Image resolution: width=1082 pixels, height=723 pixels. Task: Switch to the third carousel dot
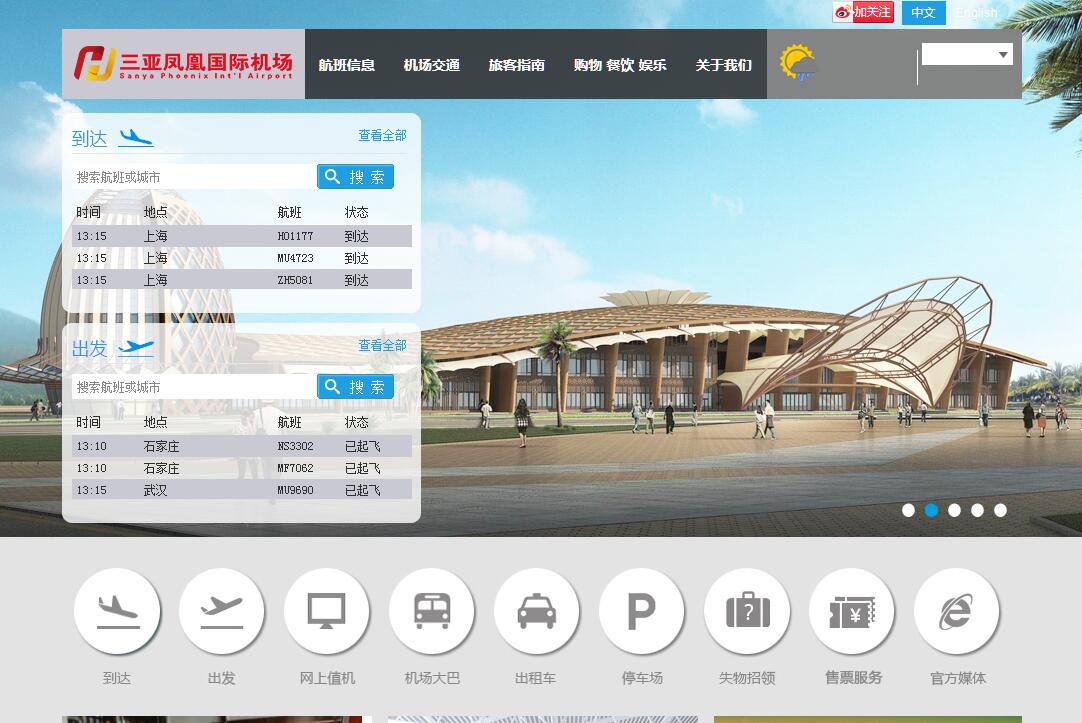click(x=954, y=510)
